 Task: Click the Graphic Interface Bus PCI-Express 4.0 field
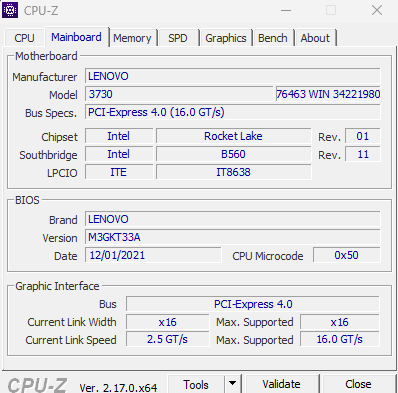(253, 304)
